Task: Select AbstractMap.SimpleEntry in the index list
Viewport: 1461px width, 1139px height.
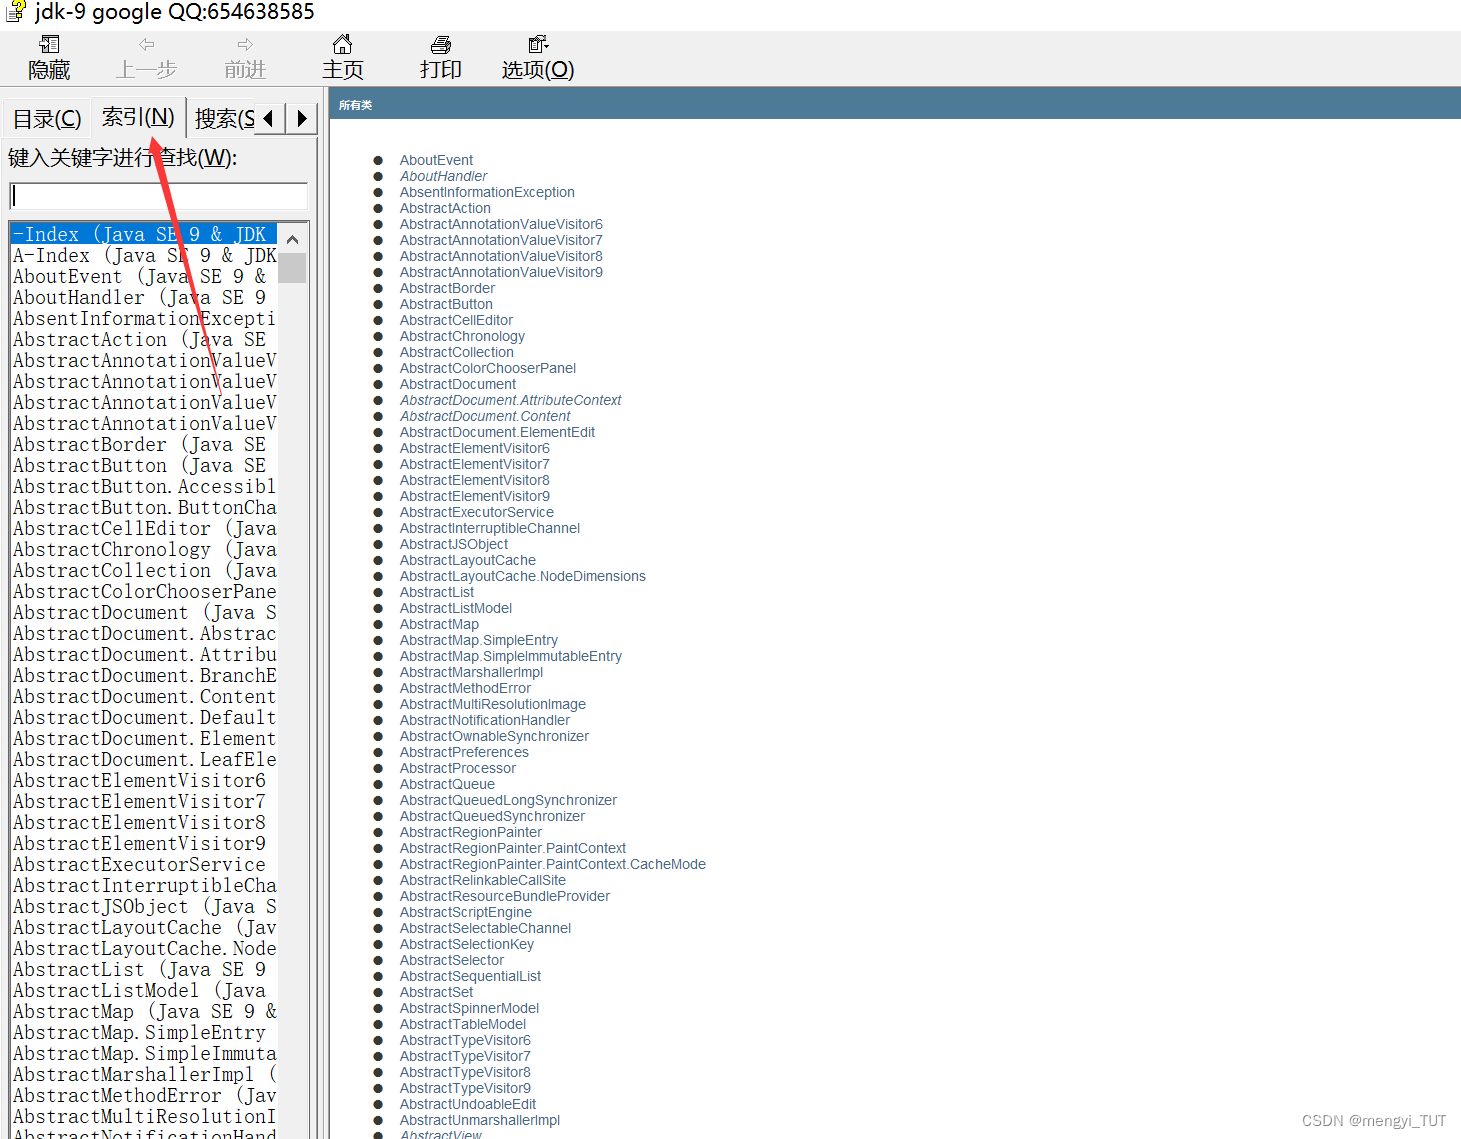Action: click(x=144, y=1032)
